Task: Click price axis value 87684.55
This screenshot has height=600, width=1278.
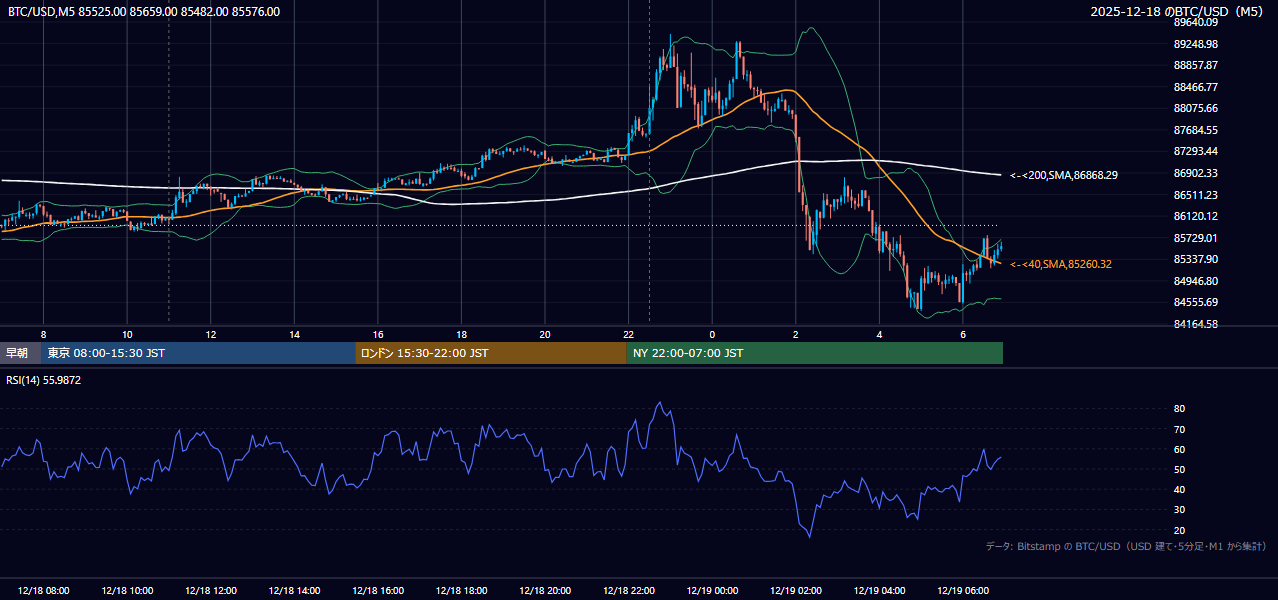Action: (x=1196, y=130)
